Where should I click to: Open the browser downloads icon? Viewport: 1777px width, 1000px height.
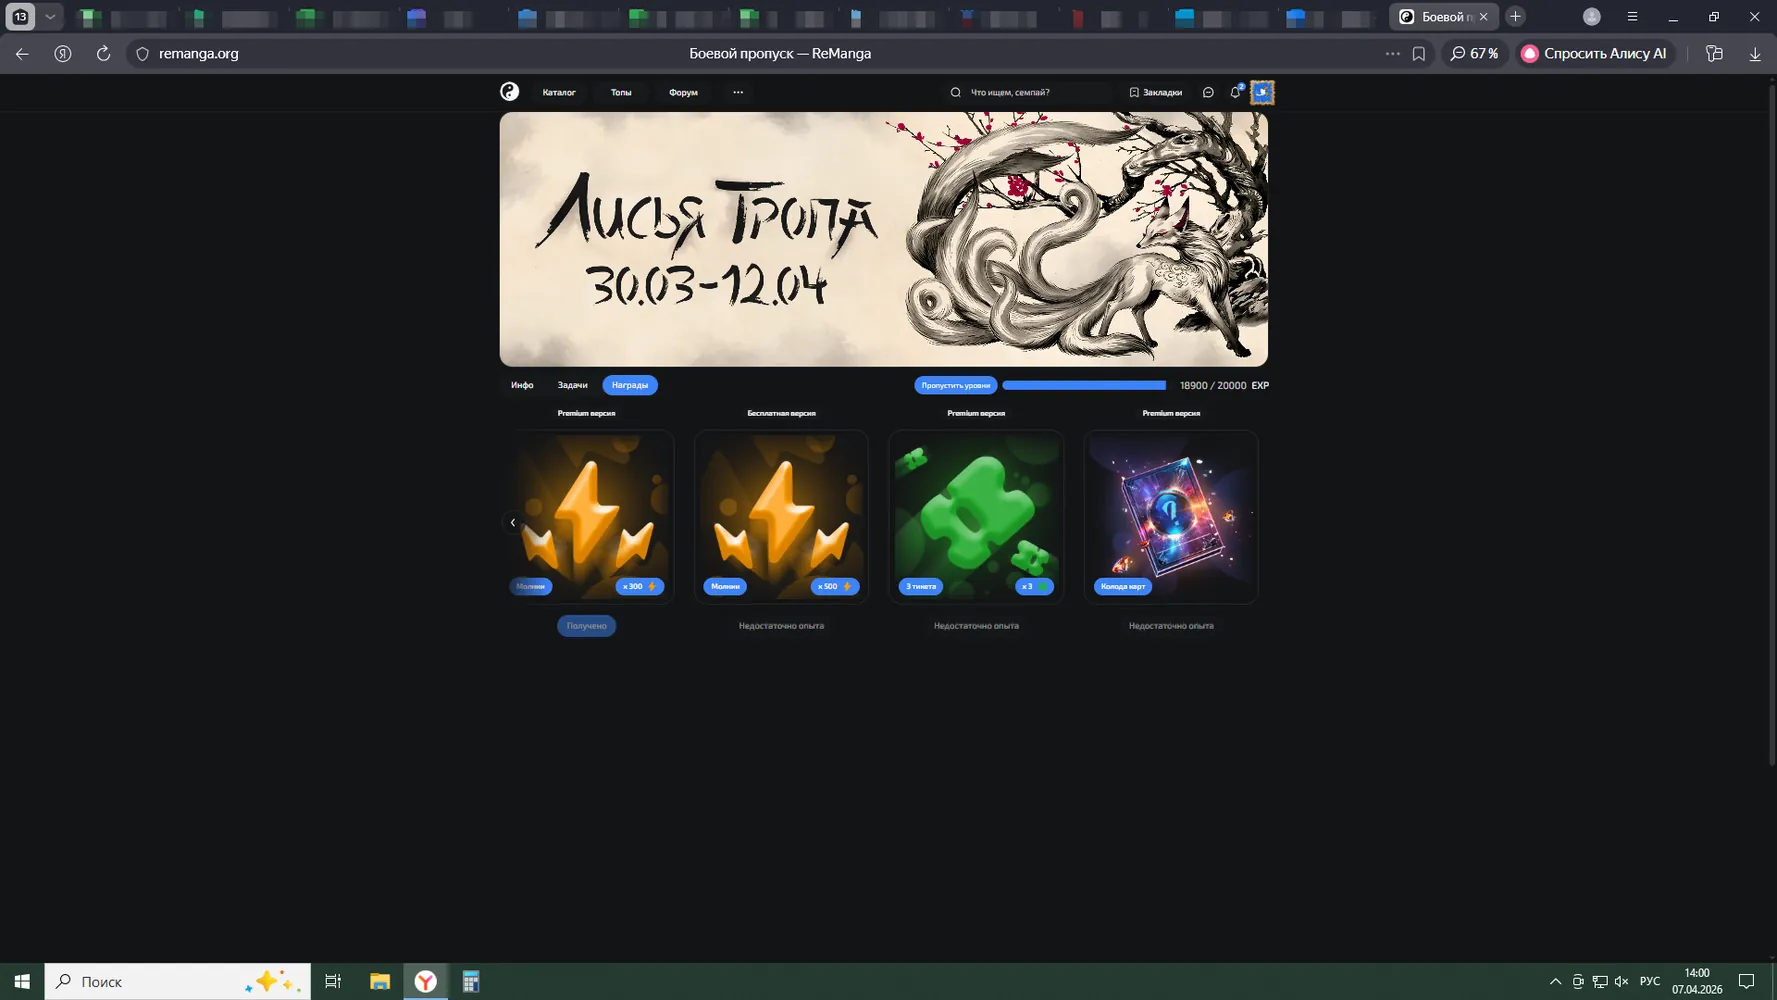(1754, 54)
